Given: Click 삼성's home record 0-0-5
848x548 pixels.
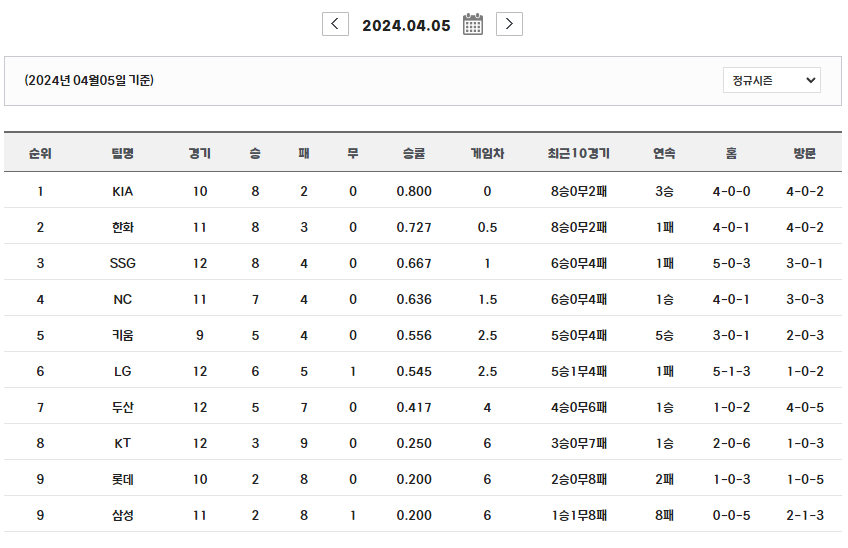Looking at the screenshot, I should point(731,516).
